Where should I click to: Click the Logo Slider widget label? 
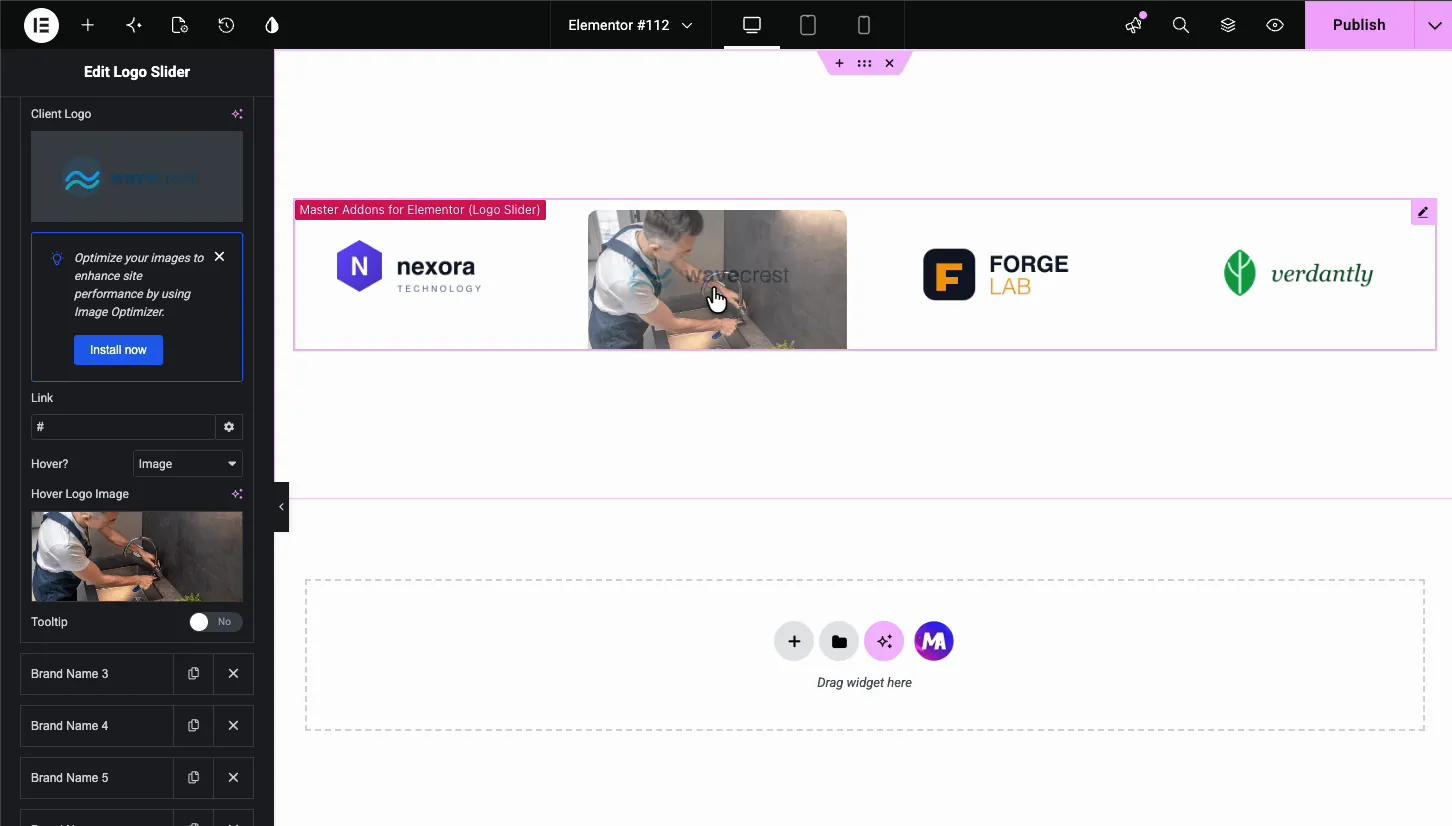coord(420,210)
